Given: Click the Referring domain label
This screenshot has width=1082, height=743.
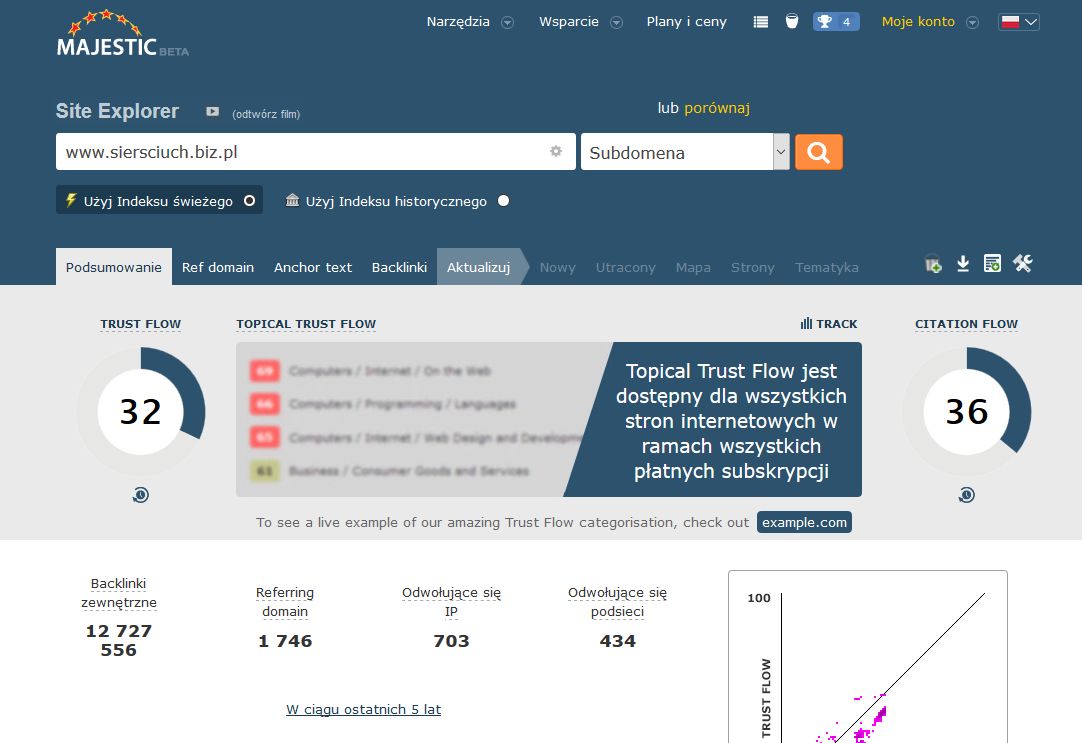Looking at the screenshot, I should tap(285, 602).
